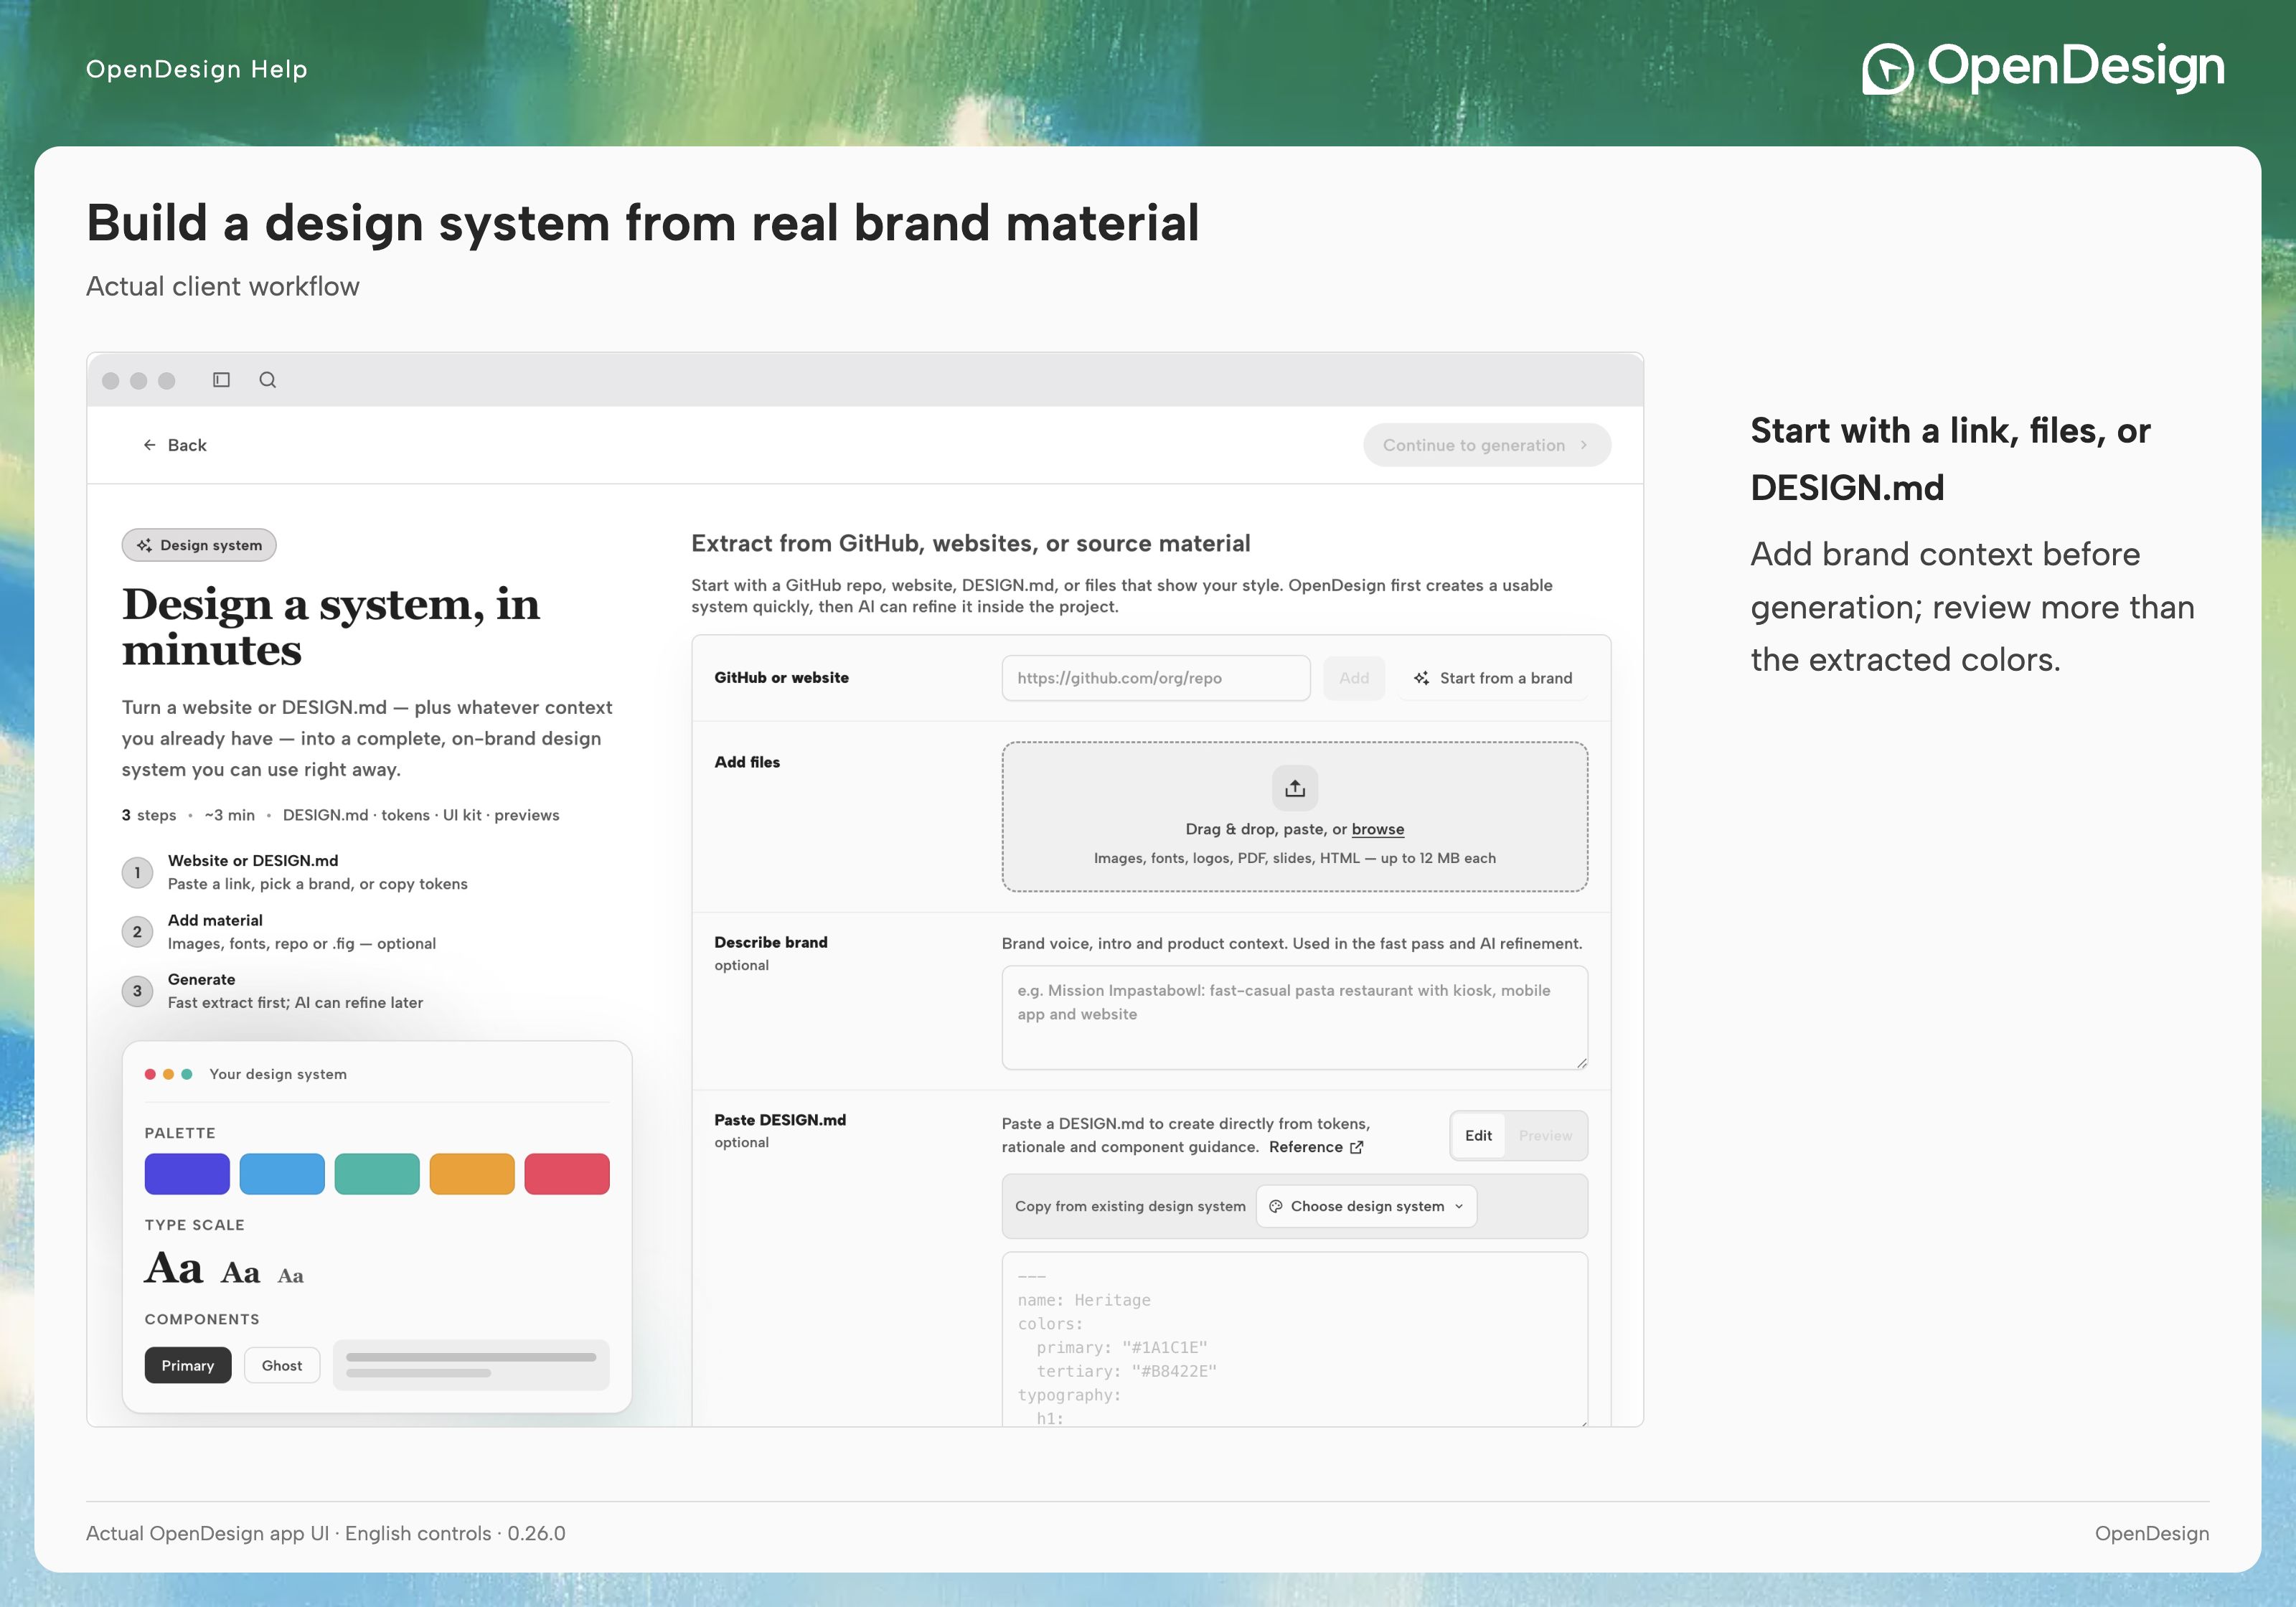2296x1607 pixels.
Task: Go Back to previous screen
Action: pos(175,445)
